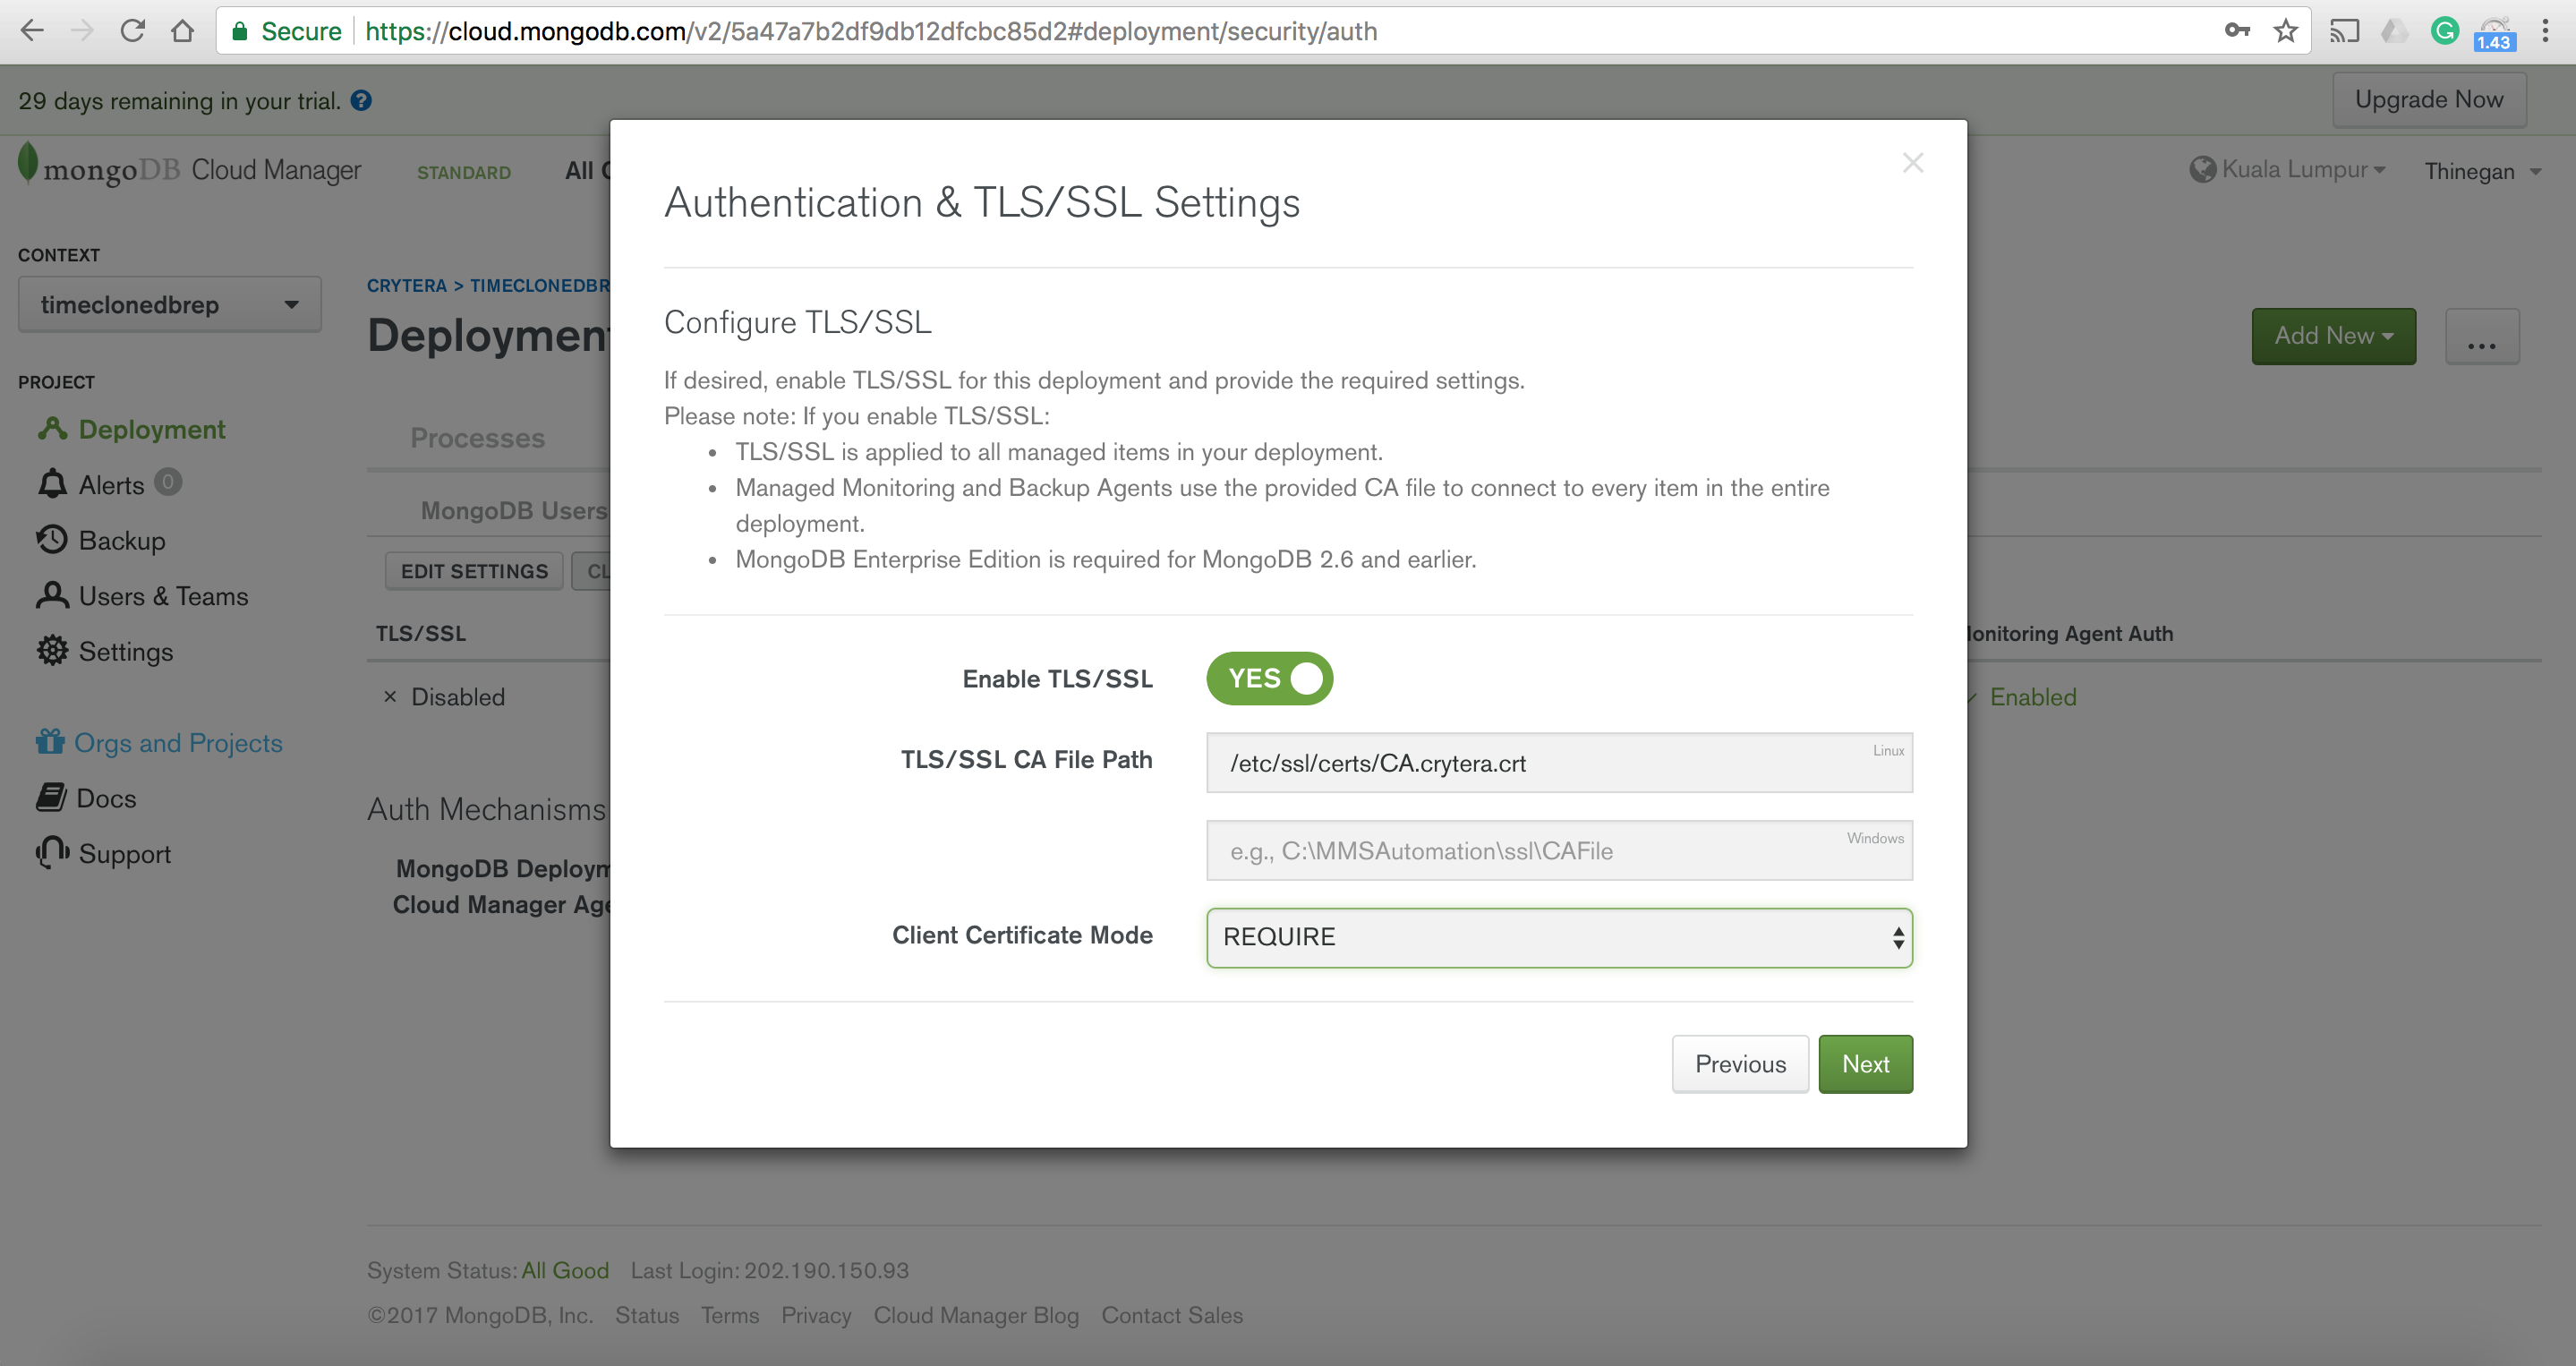
Task: Click the Next button
Action: point(1865,1064)
